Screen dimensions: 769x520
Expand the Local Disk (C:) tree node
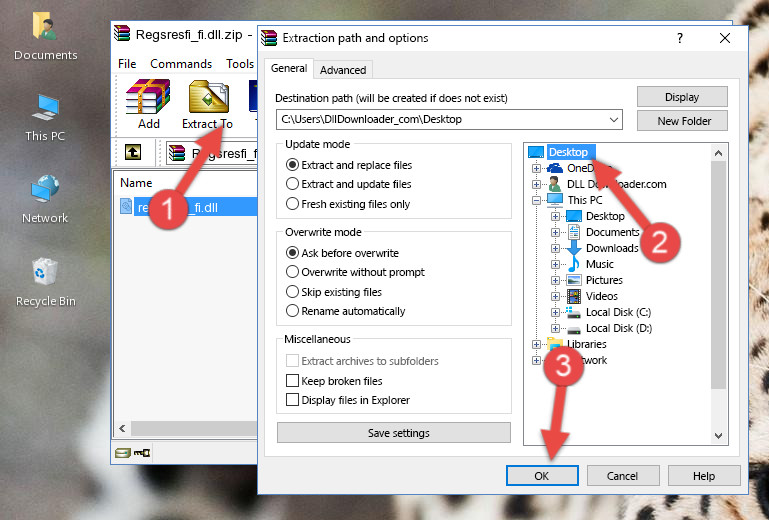pos(555,312)
